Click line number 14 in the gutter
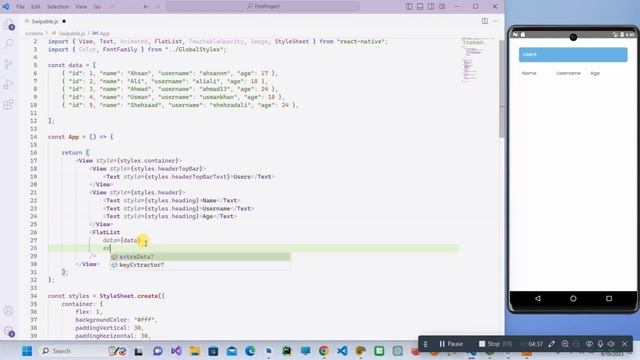Image resolution: width=640 pixels, height=360 pixels. click(x=33, y=137)
